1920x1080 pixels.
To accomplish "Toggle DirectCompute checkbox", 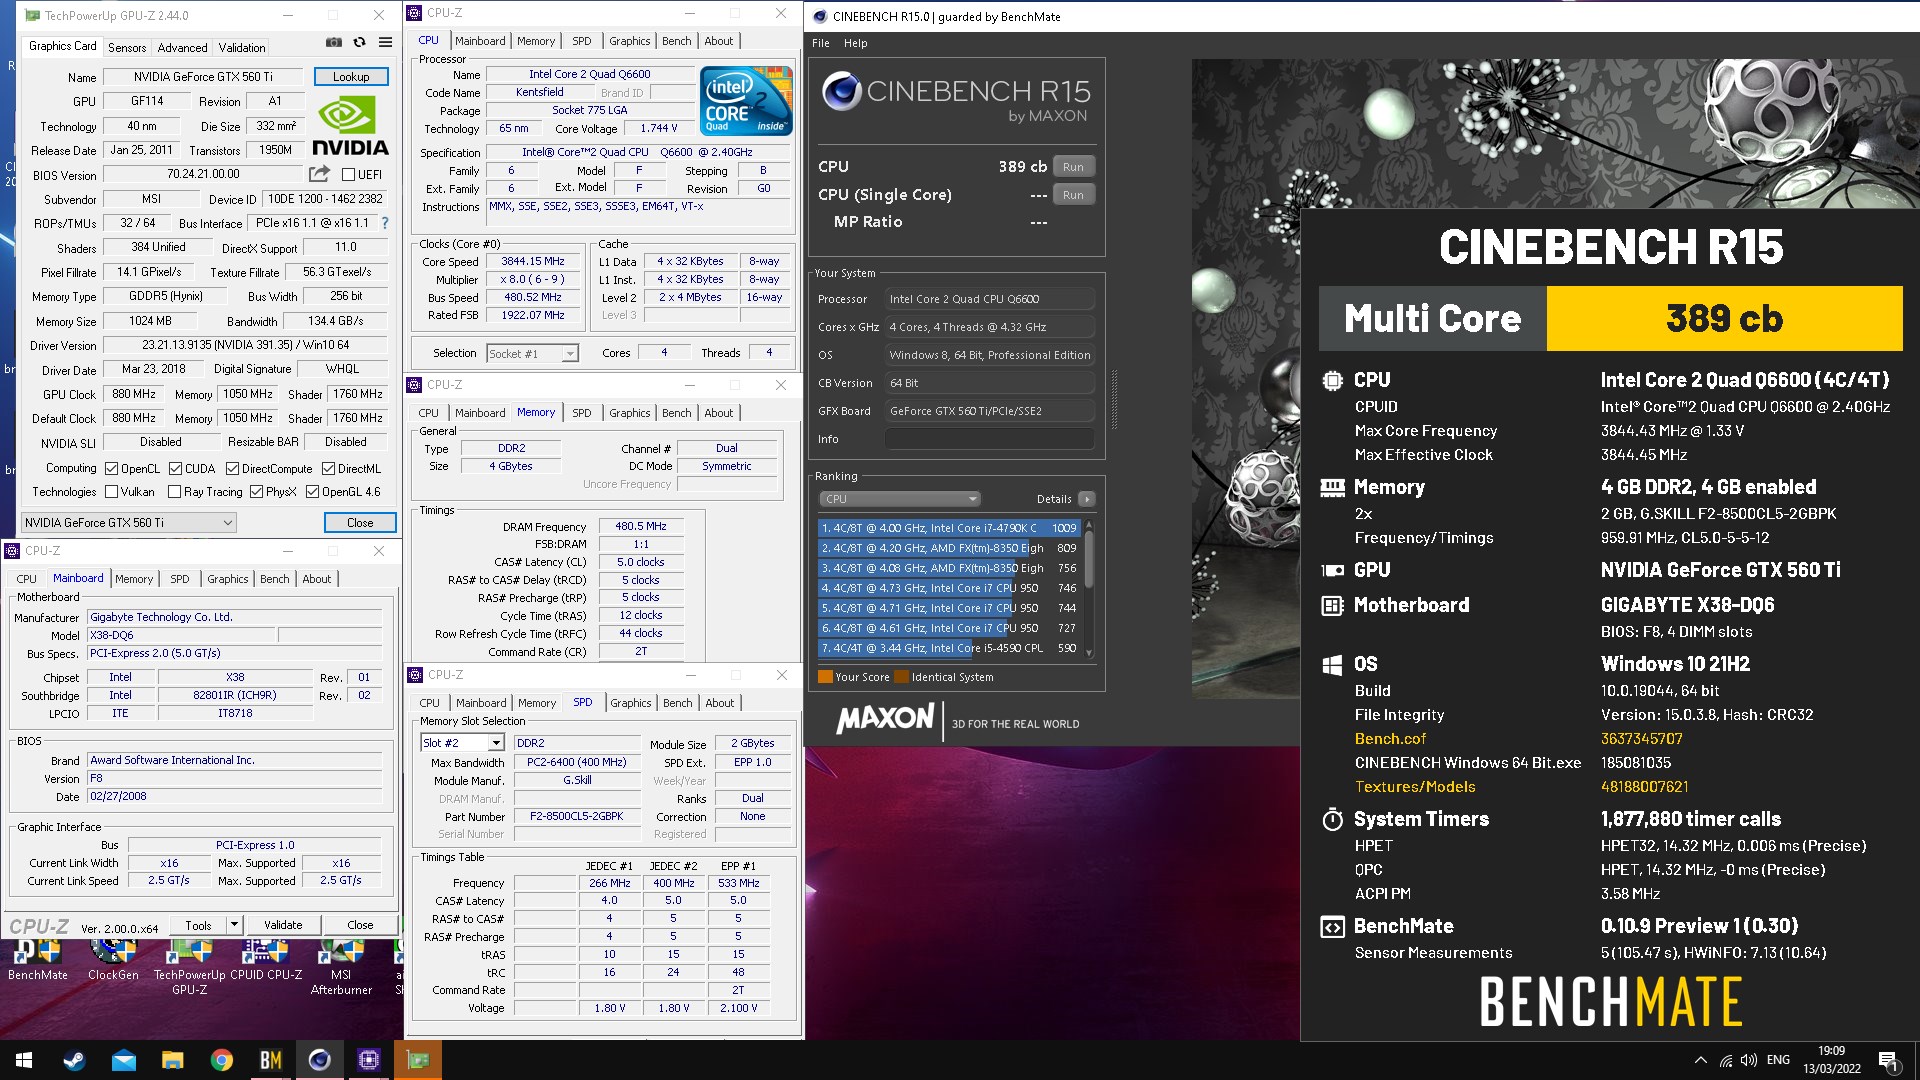I will point(232,469).
